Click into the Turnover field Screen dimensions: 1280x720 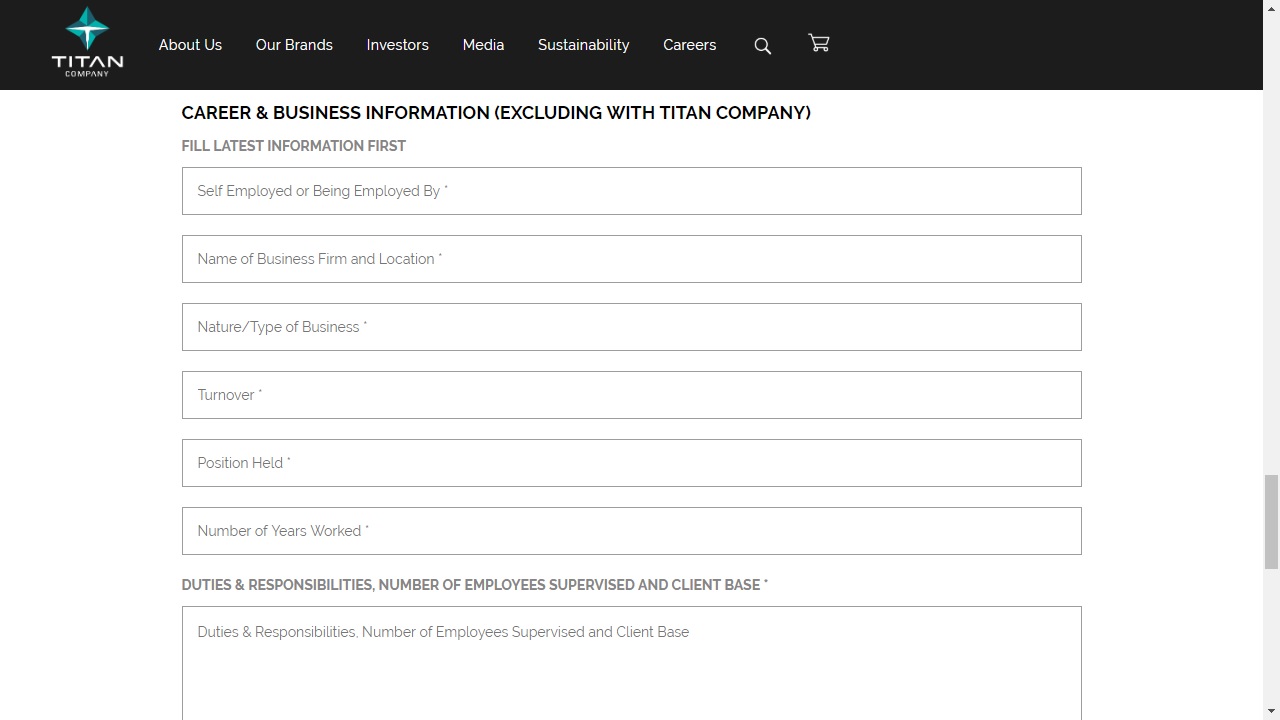[x=631, y=395]
